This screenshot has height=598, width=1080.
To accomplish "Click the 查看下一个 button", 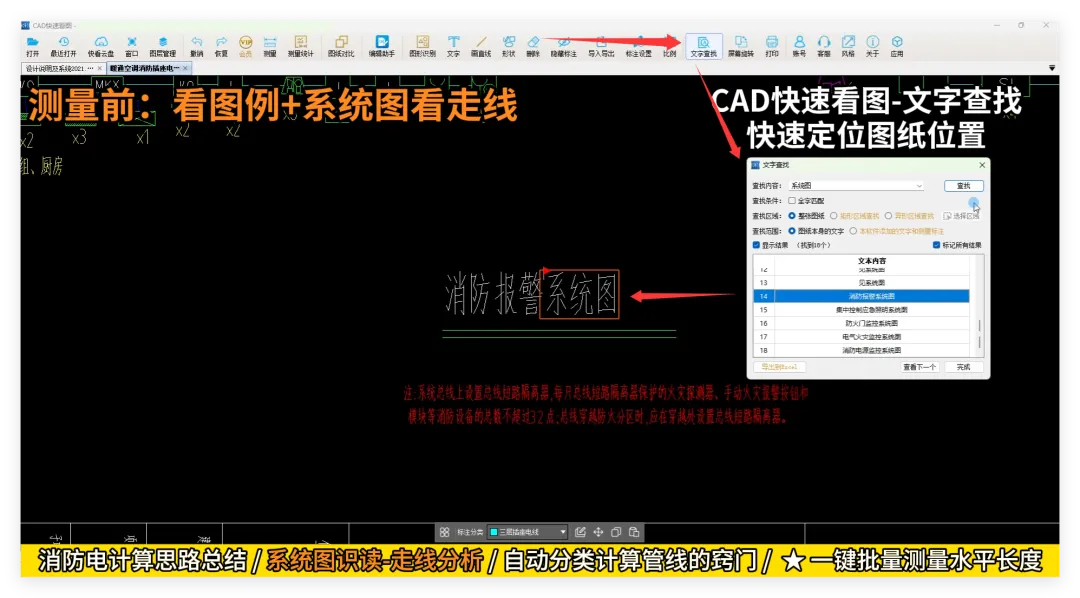I will click(x=920, y=367).
